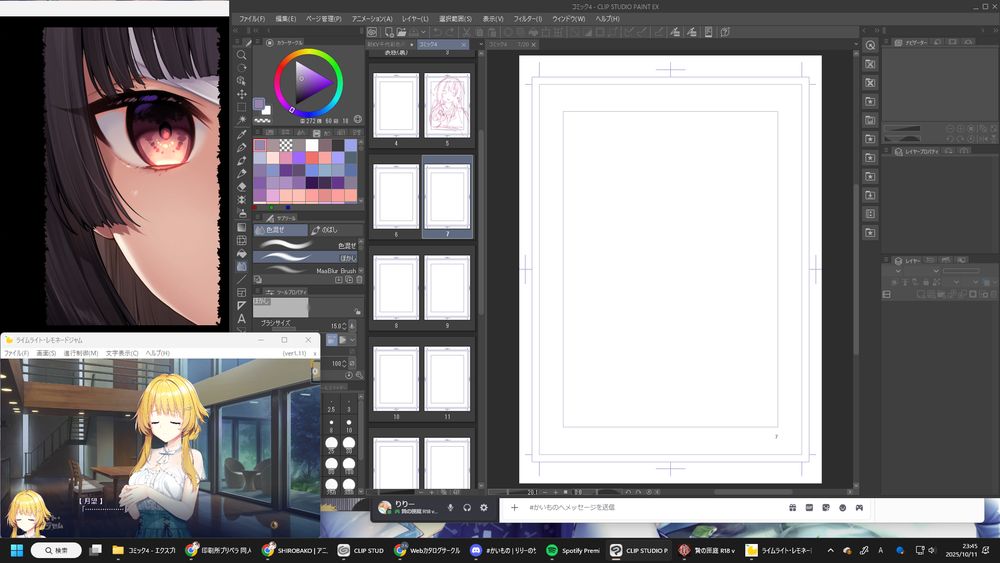
Task: Click the Open file folder icon
Action: coord(401,32)
